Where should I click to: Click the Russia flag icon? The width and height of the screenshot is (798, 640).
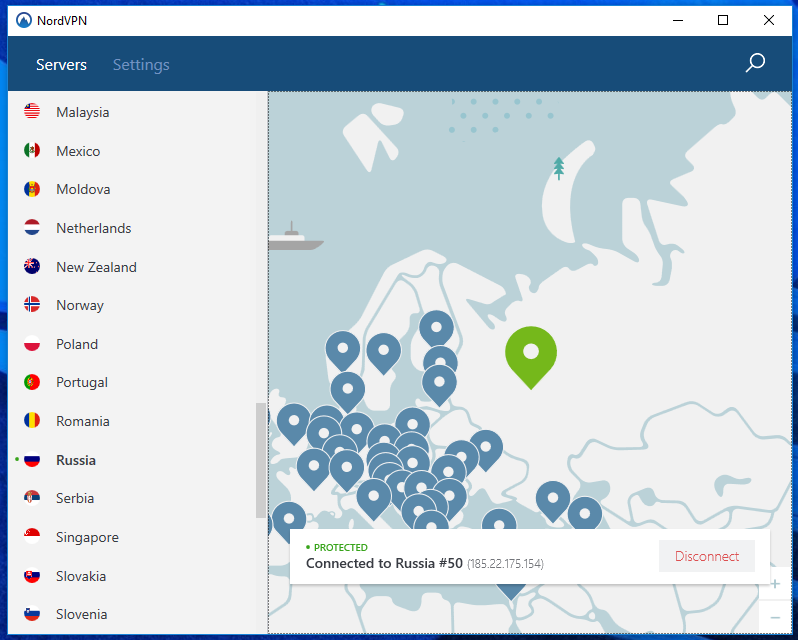pyautogui.click(x=32, y=459)
